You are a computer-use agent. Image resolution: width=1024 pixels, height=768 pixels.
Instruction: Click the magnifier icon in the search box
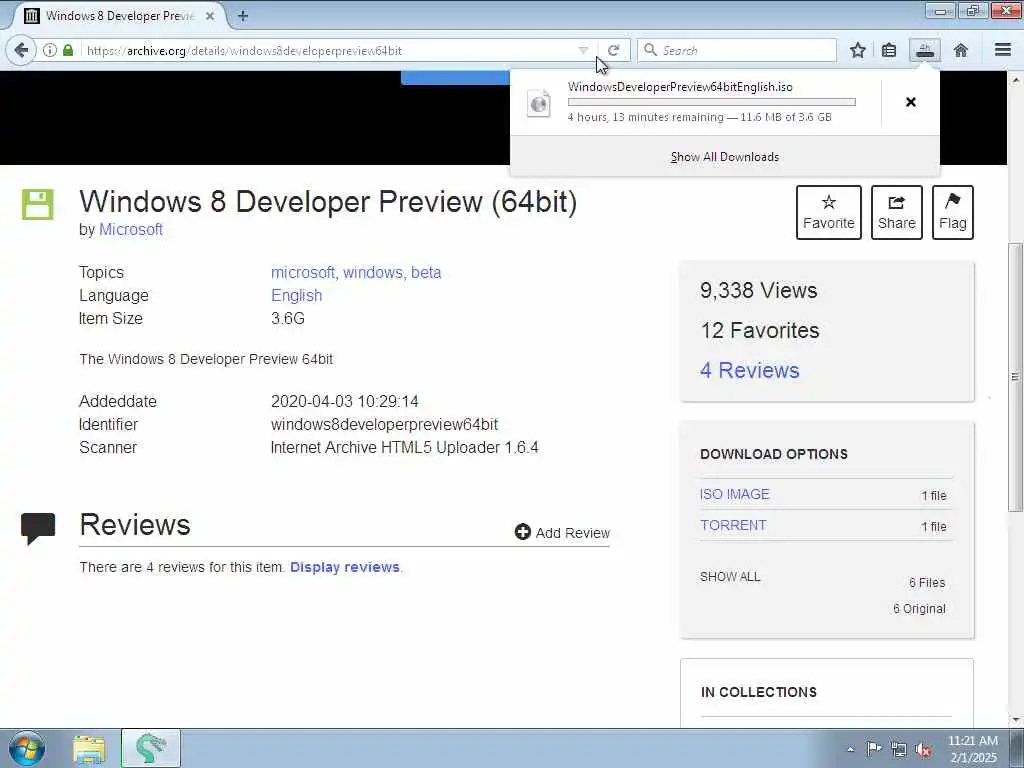[650, 50]
